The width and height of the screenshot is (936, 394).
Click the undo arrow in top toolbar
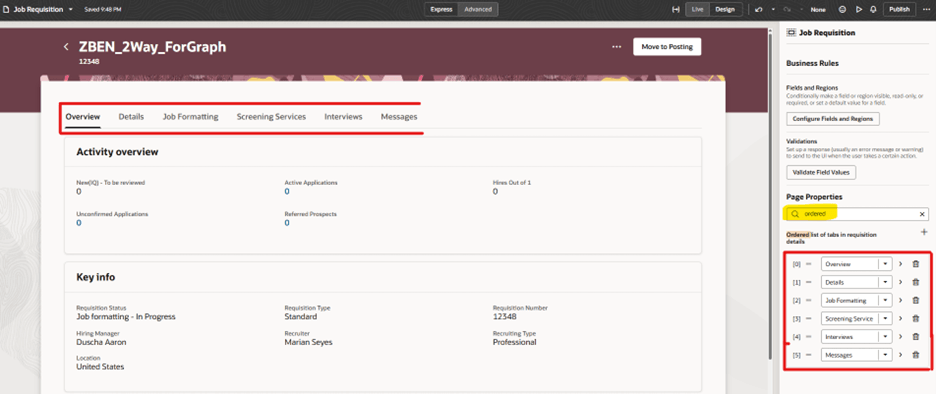(x=759, y=10)
